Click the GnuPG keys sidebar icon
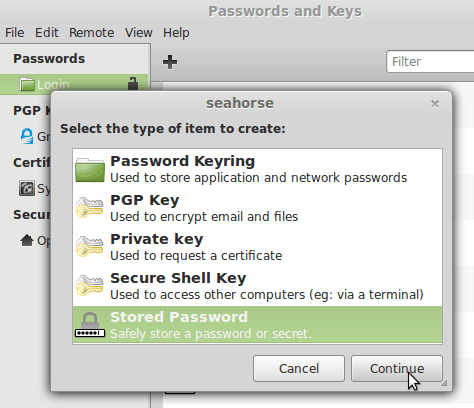 click(x=27, y=136)
